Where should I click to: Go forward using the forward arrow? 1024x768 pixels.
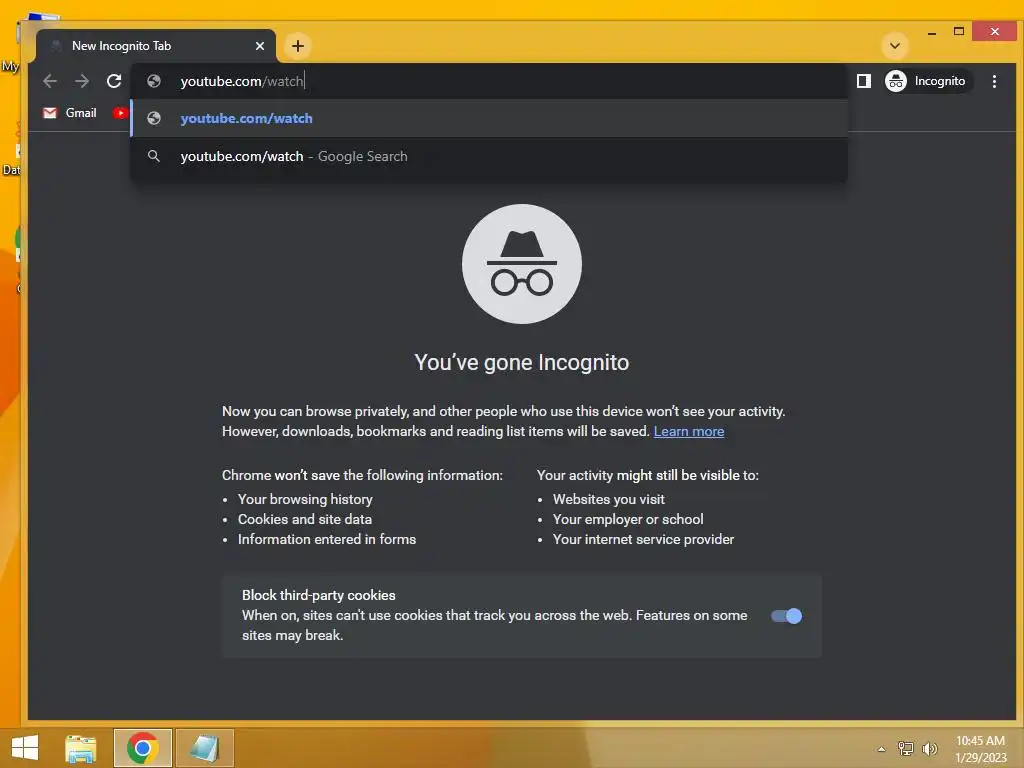(x=82, y=81)
